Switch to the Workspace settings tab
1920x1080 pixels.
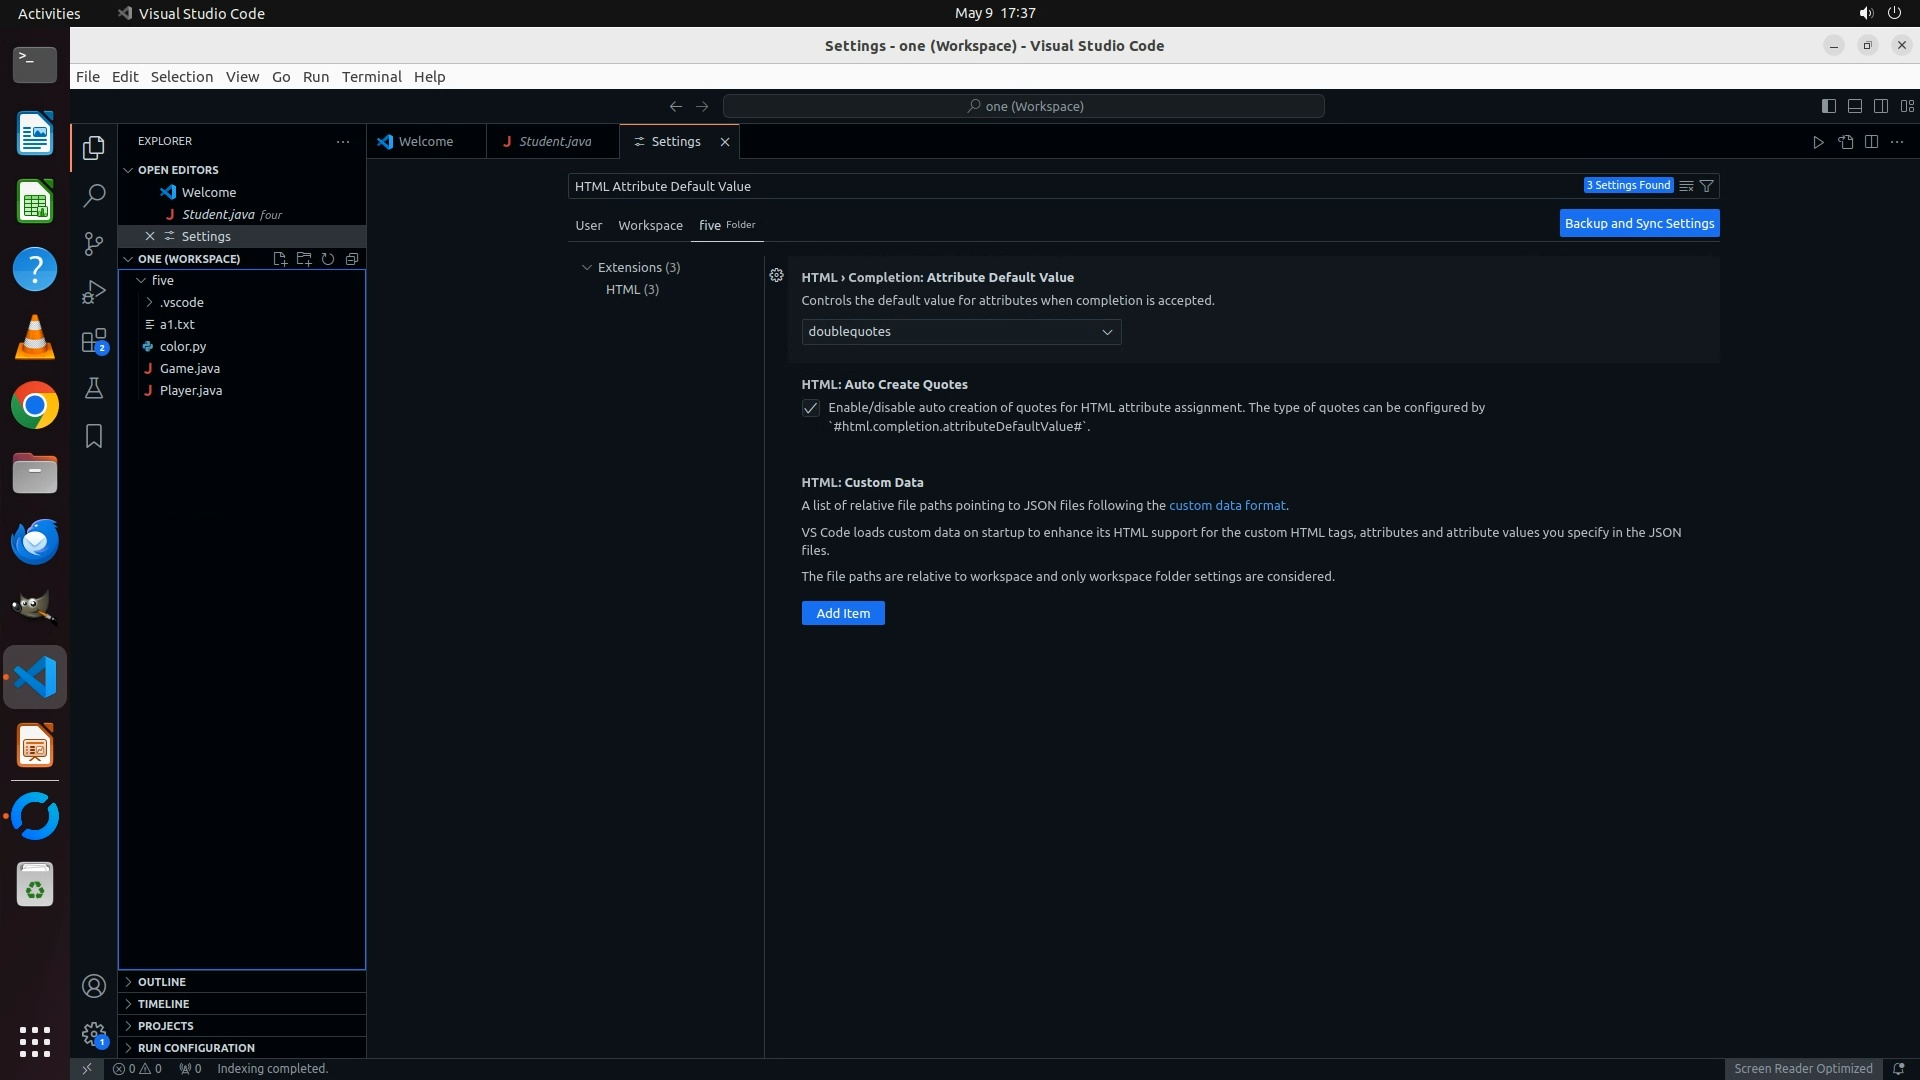pos(650,225)
